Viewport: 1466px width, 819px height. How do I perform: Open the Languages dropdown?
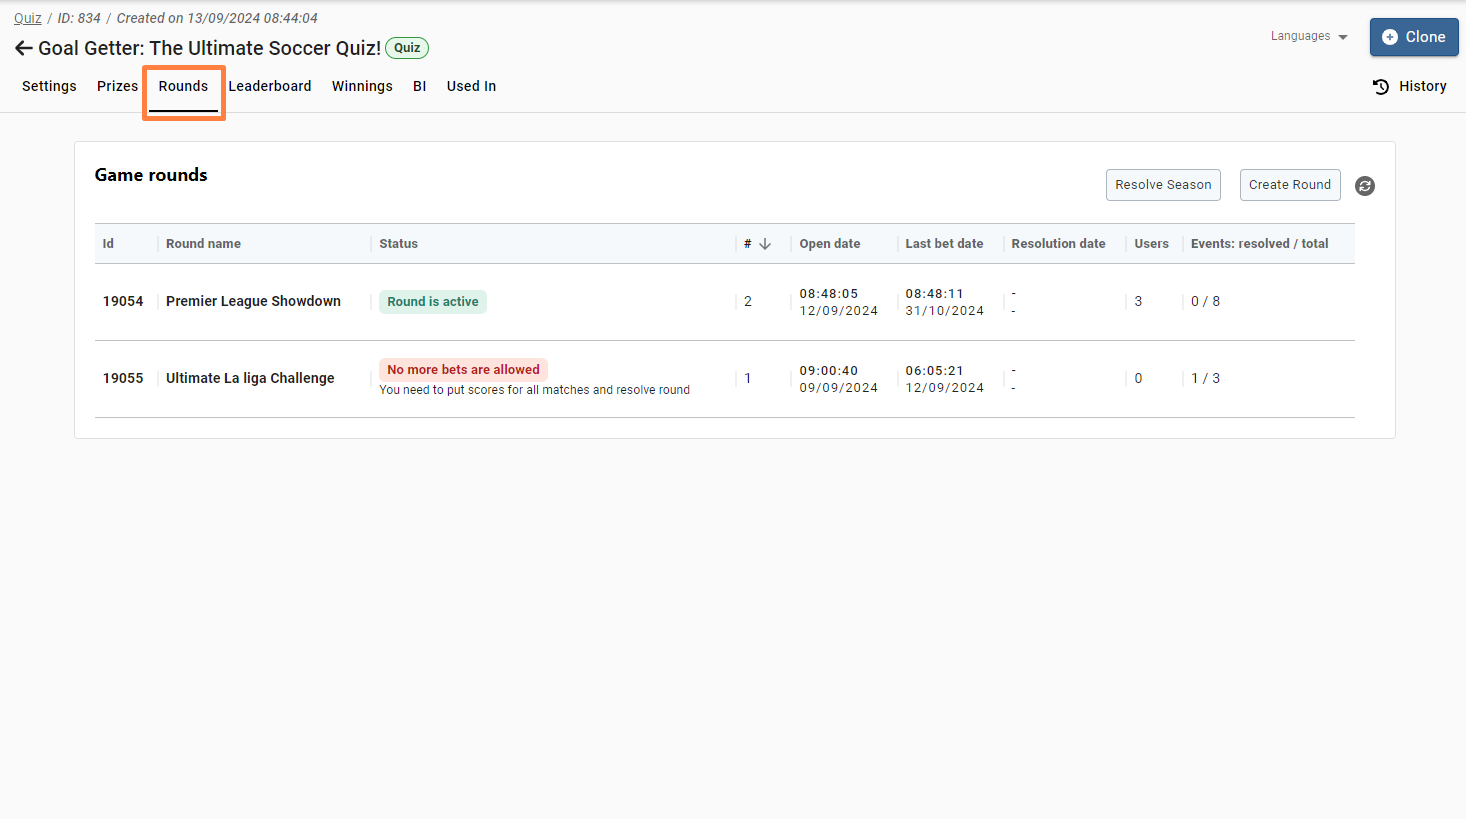point(1308,36)
